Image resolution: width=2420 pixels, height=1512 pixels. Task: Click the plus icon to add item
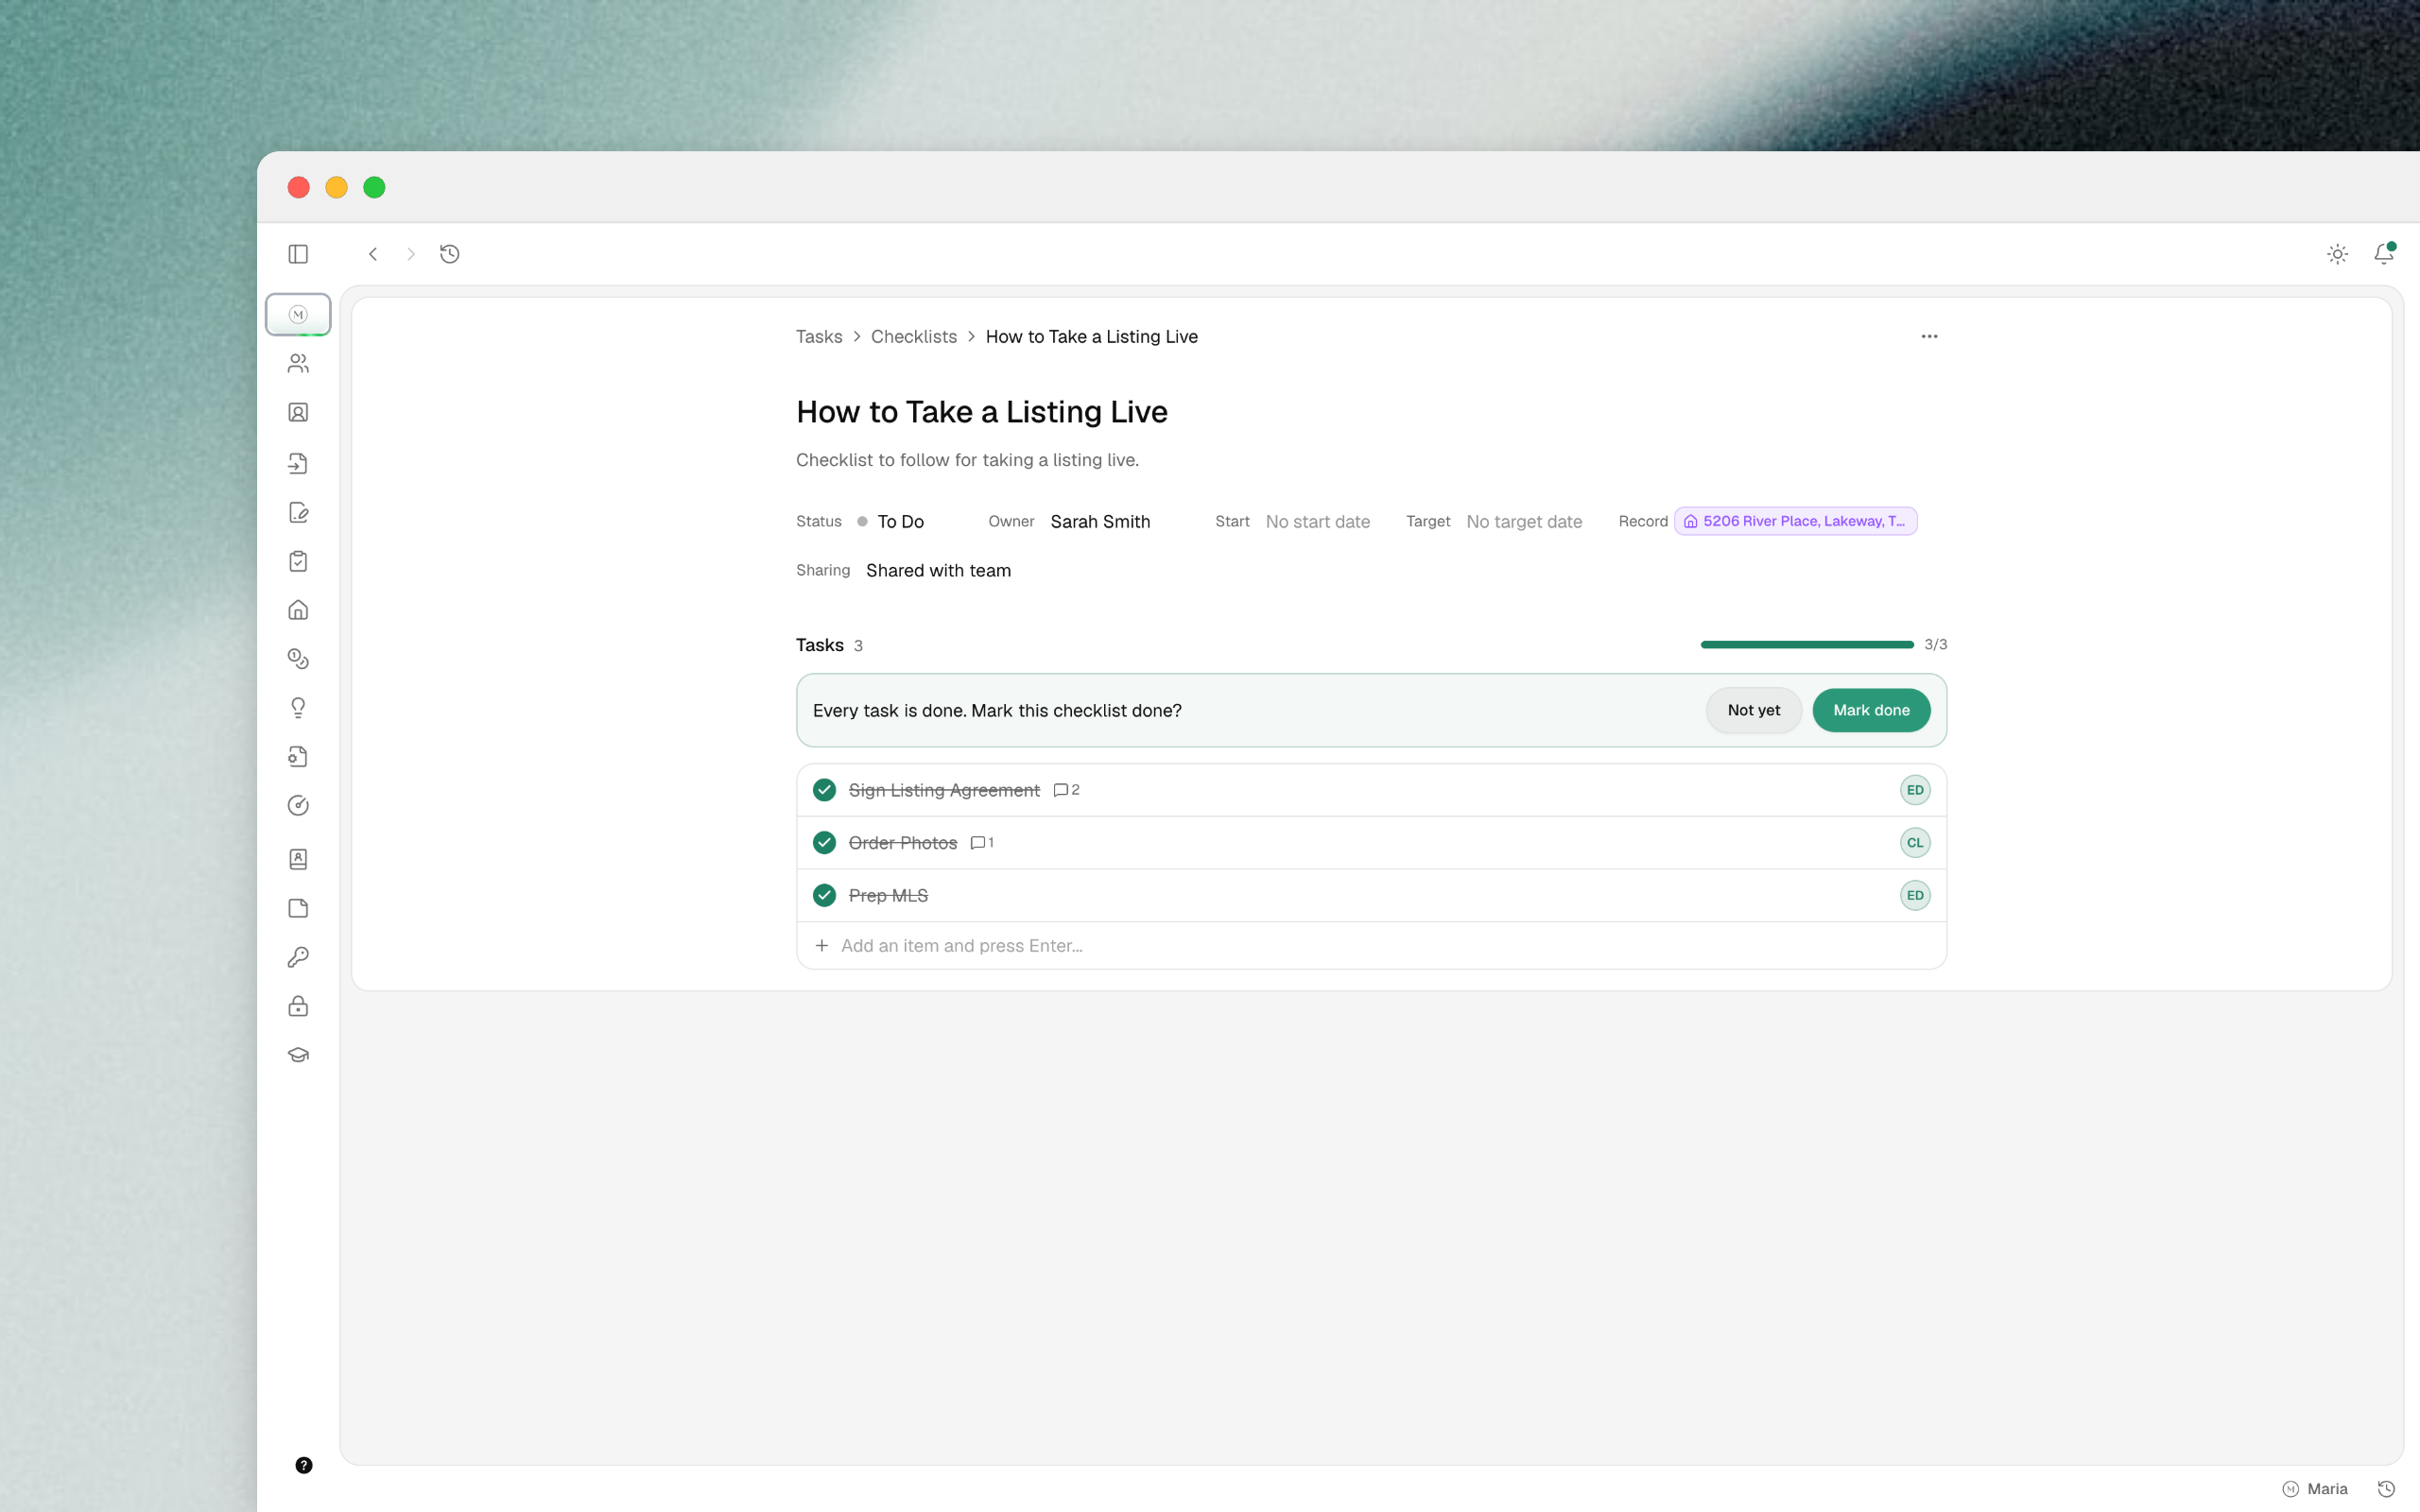822,946
